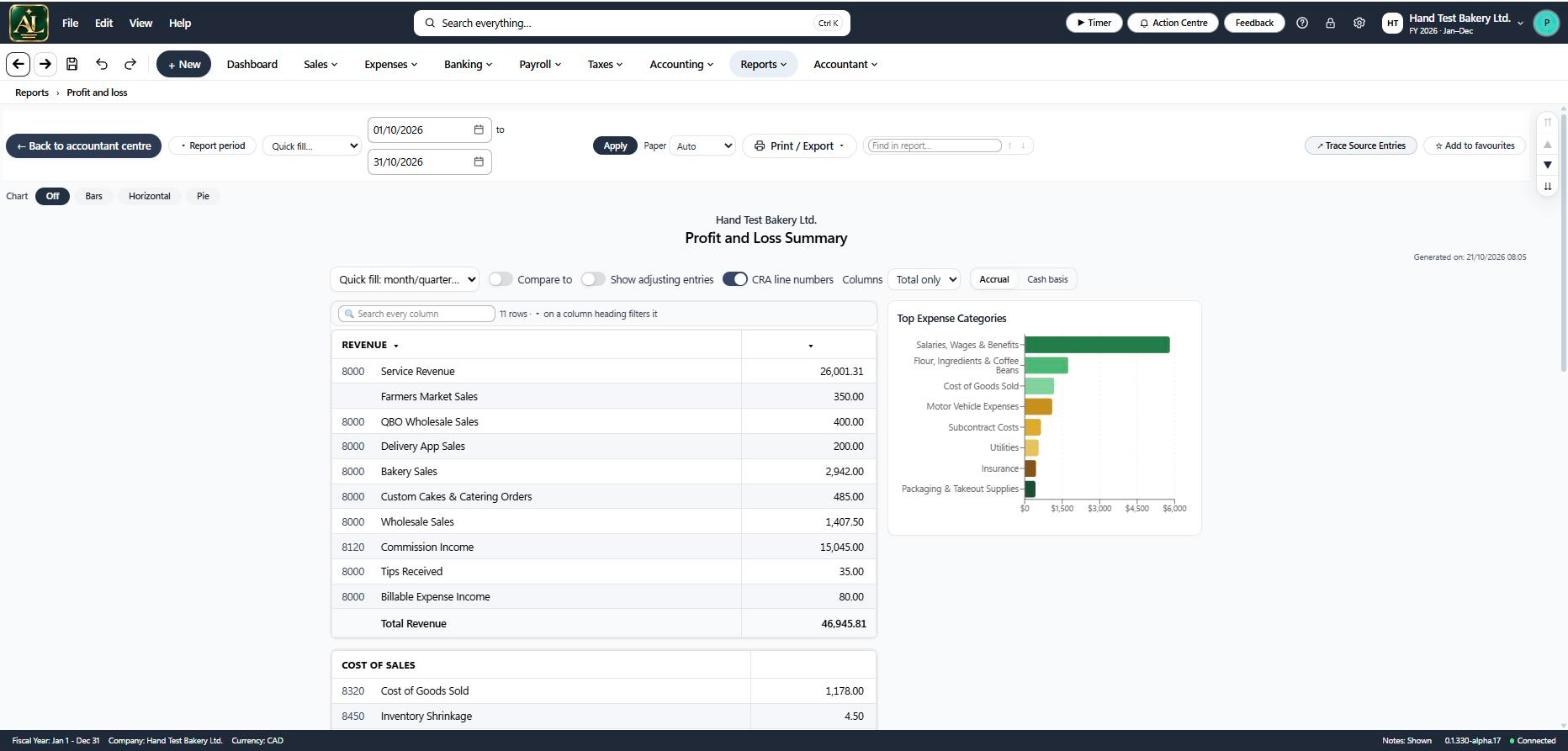The height and width of the screenshot is (751, 1568).
Task: Set chart mode to Off
Action: pyautogui.click(x=52, y=196)
